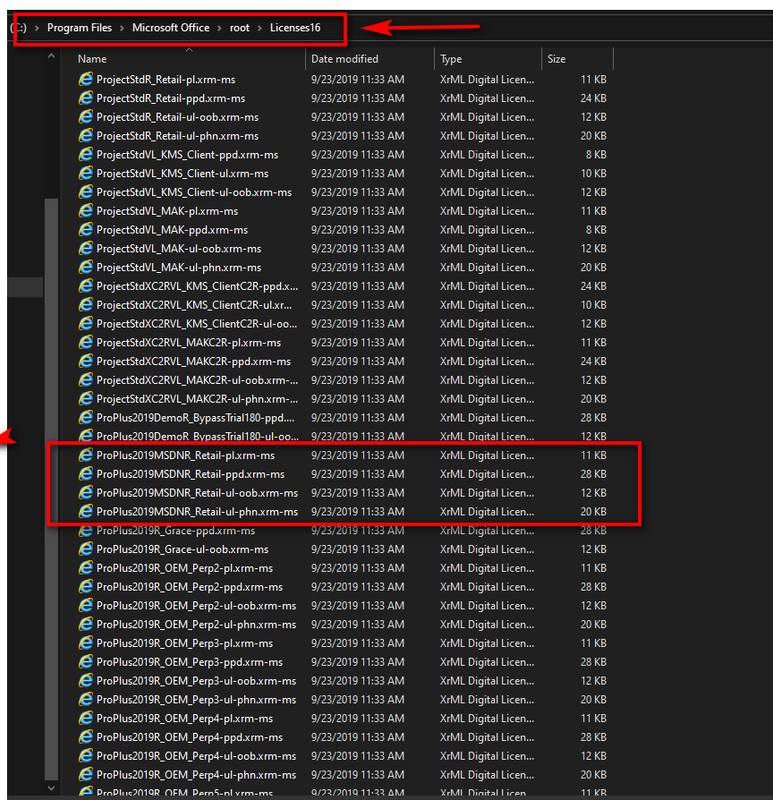Click the icon of ProjectStdVL_MAK-ul-phn.xrm-ms
773x800 pixels.
point(86,267)
